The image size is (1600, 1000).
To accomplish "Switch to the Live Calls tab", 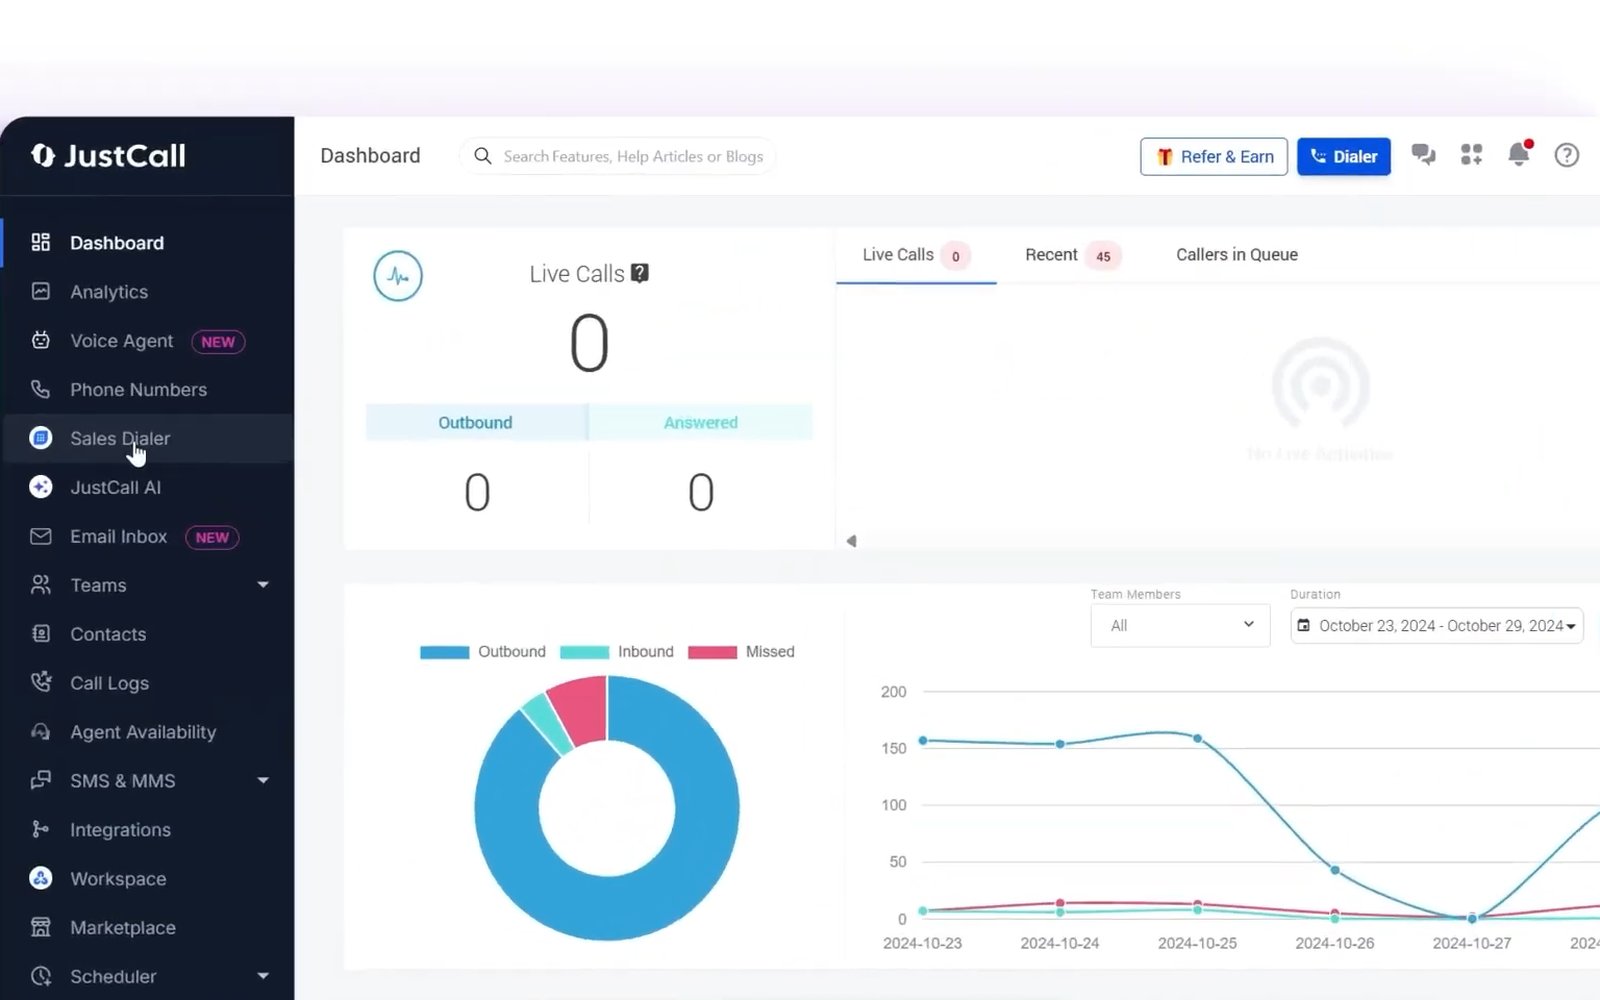I will pos(916,255).
